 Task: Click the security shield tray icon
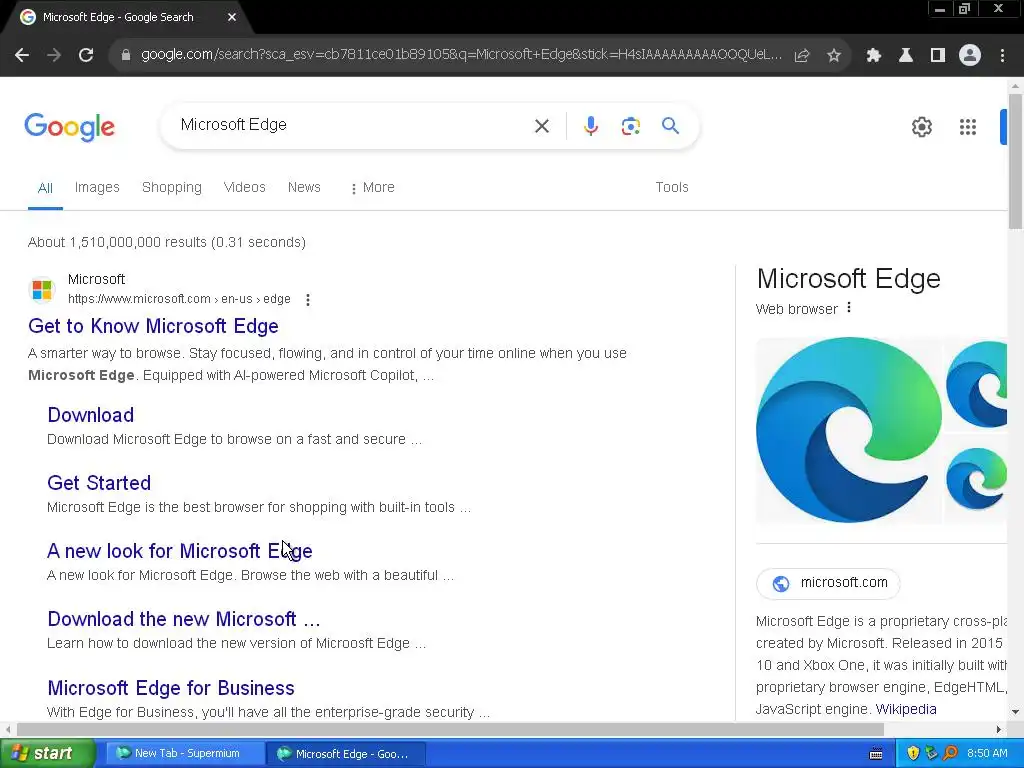pos(913,754)
